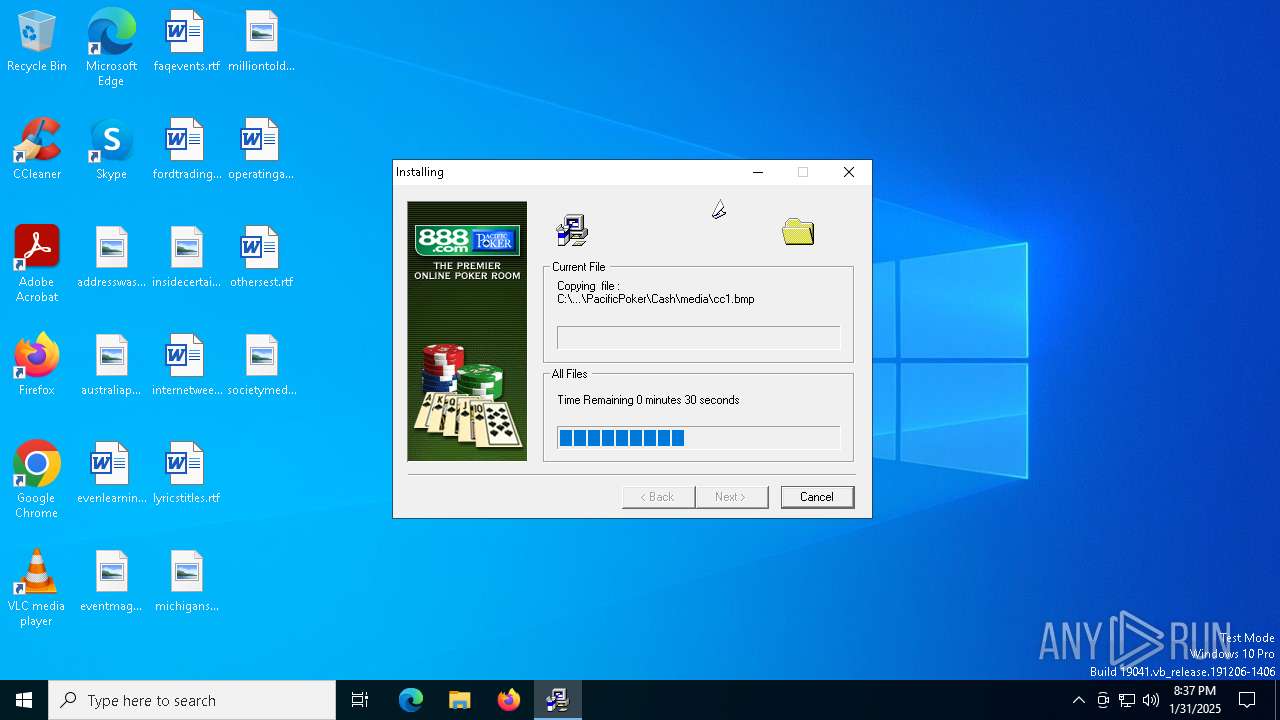Select australiap image file on desktop
This screenshot has height=720, width=1280.
[x=111, y=365]
